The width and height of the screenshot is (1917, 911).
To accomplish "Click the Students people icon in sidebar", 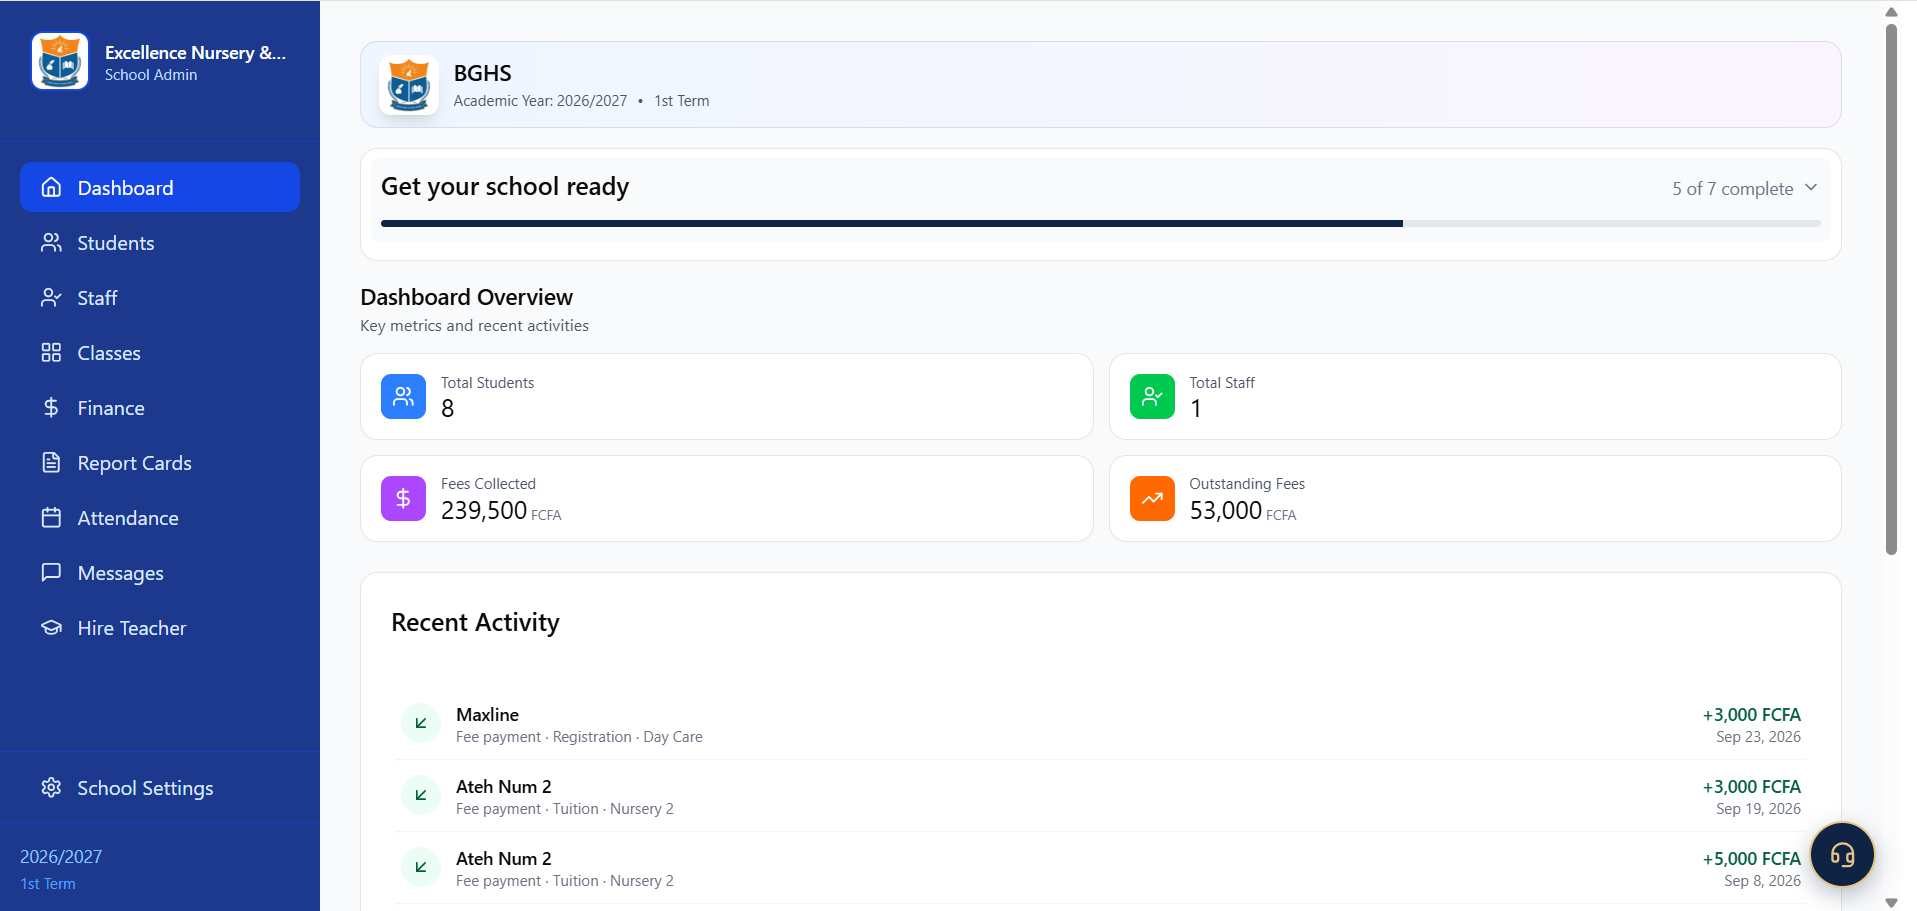I will (51, 242).
